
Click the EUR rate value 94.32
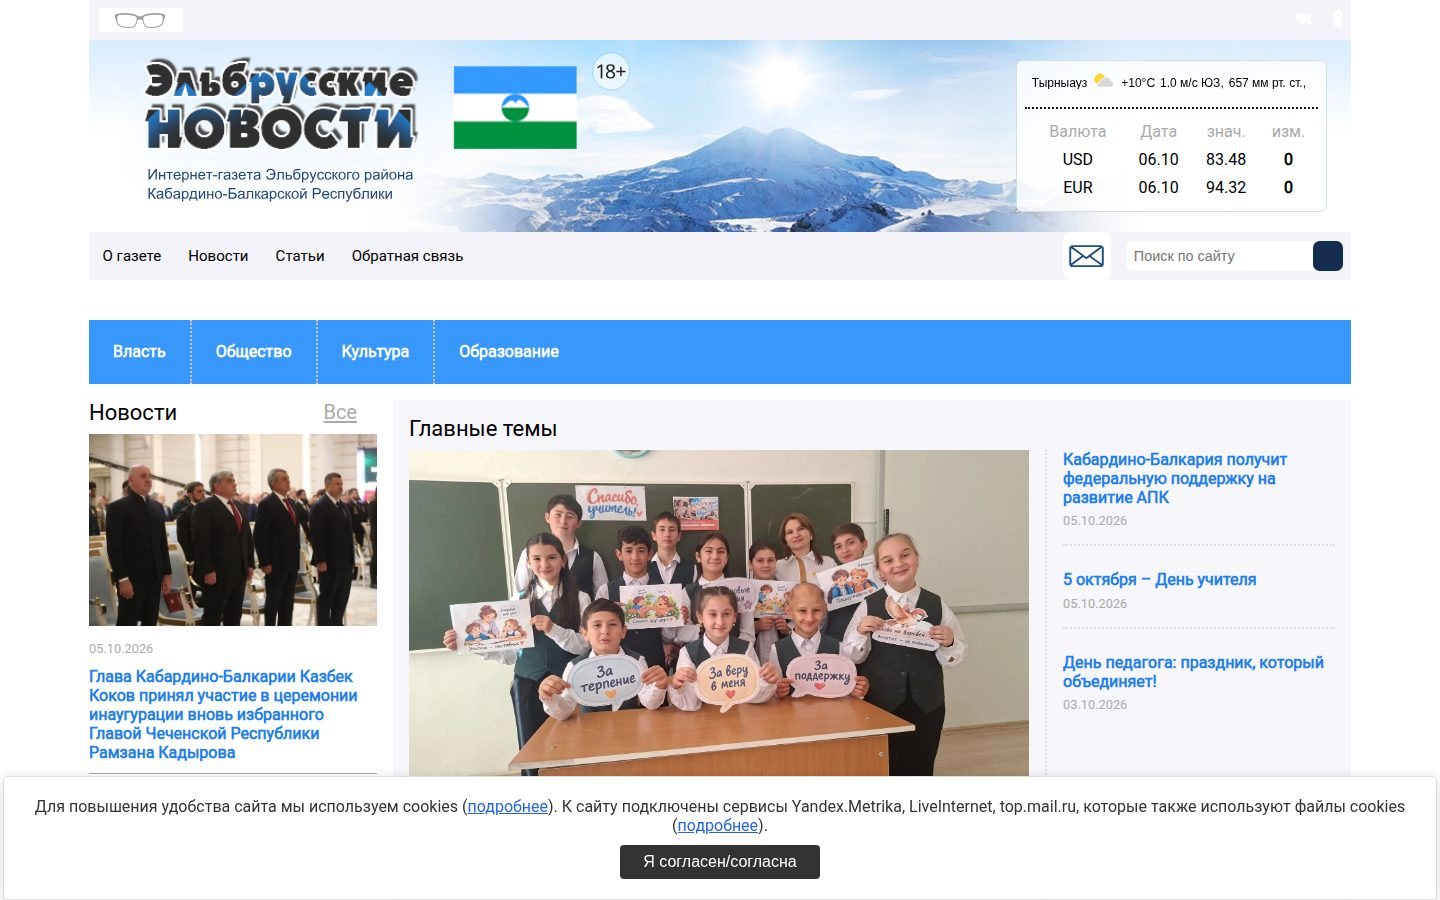[1226, 187]
